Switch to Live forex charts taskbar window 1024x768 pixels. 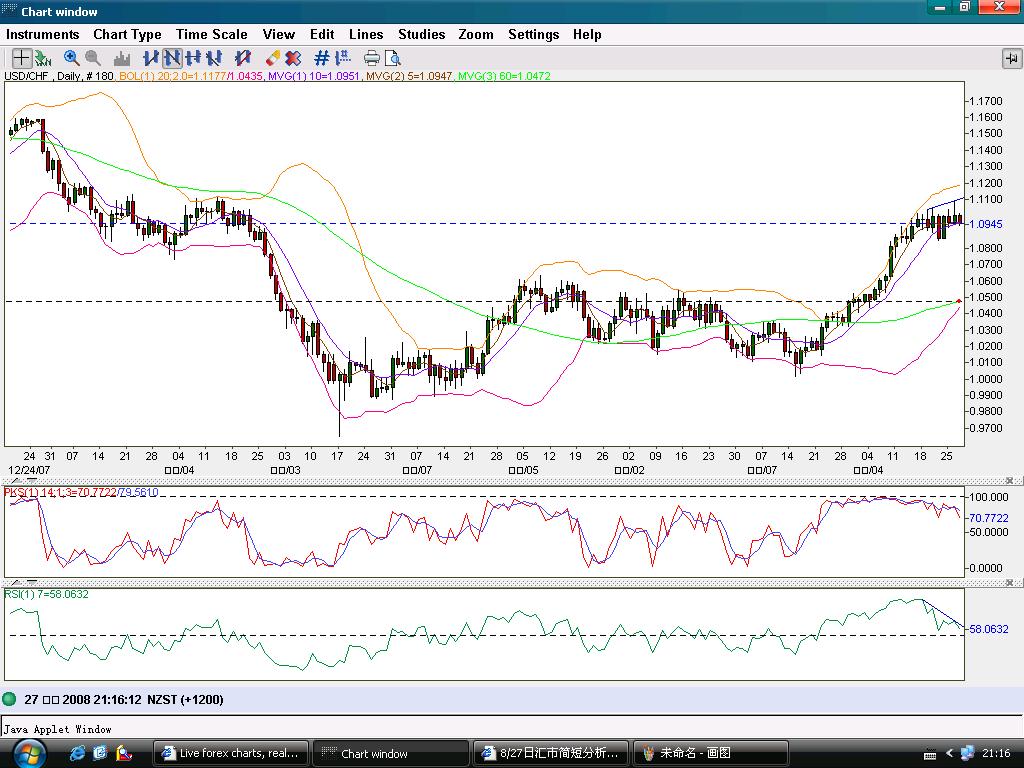(x=230, y=753)
